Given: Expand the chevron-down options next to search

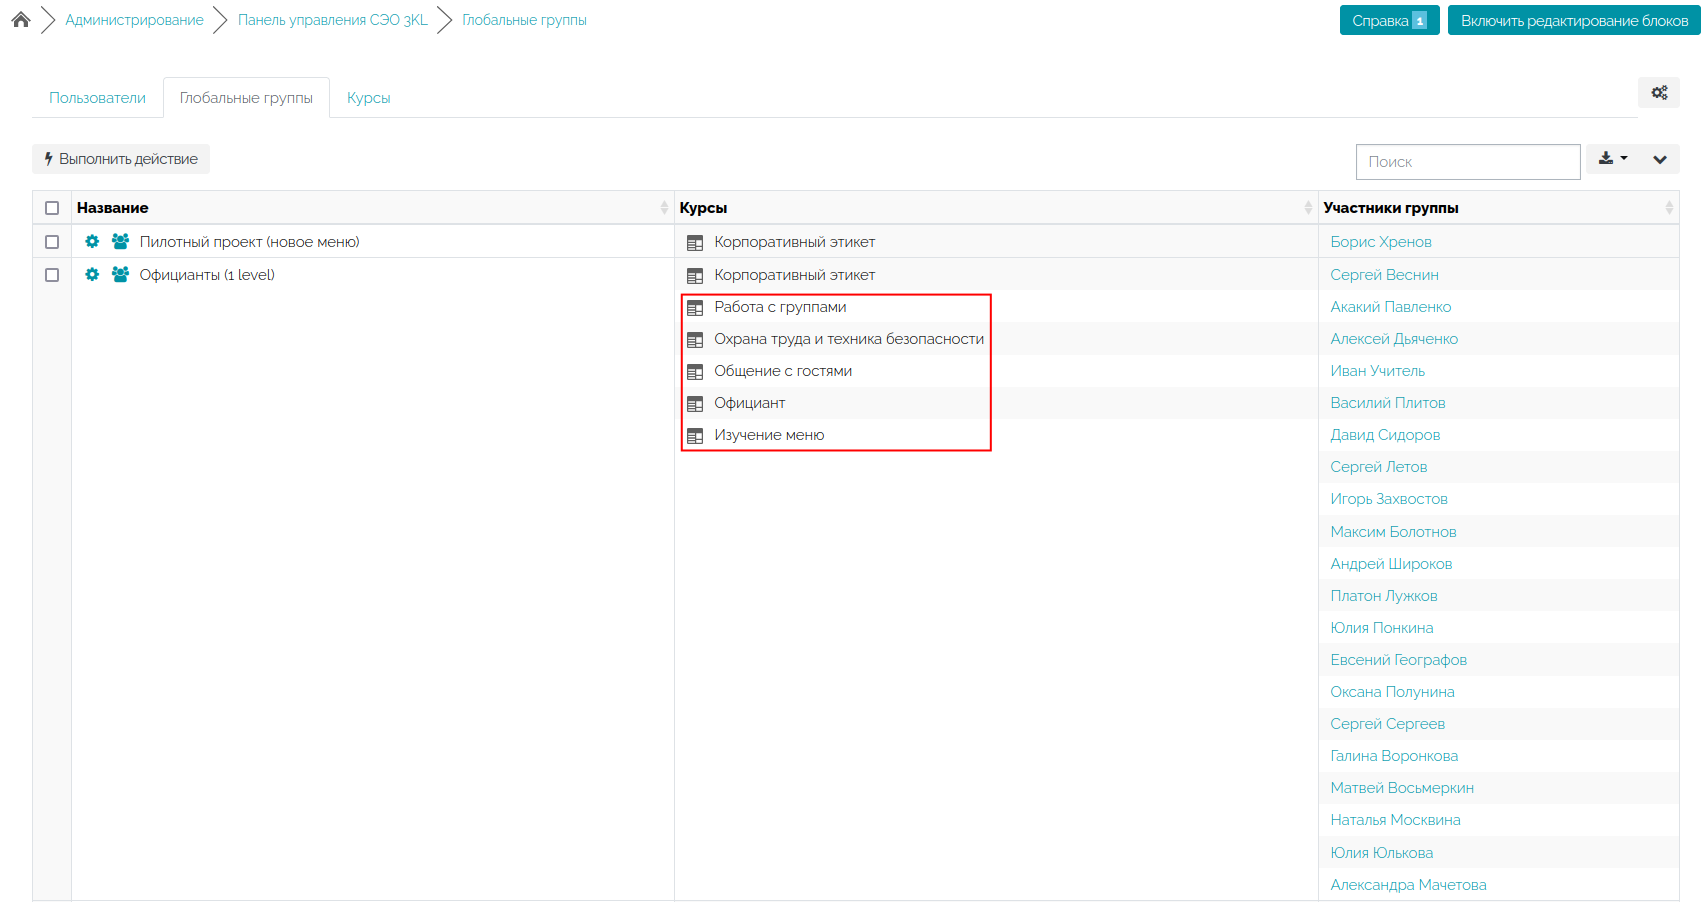Looking at the screenshot, I should 1659,159.
